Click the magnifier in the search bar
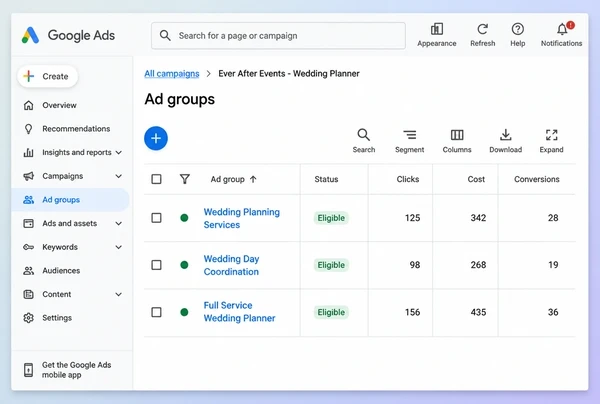 click(165, 36)
